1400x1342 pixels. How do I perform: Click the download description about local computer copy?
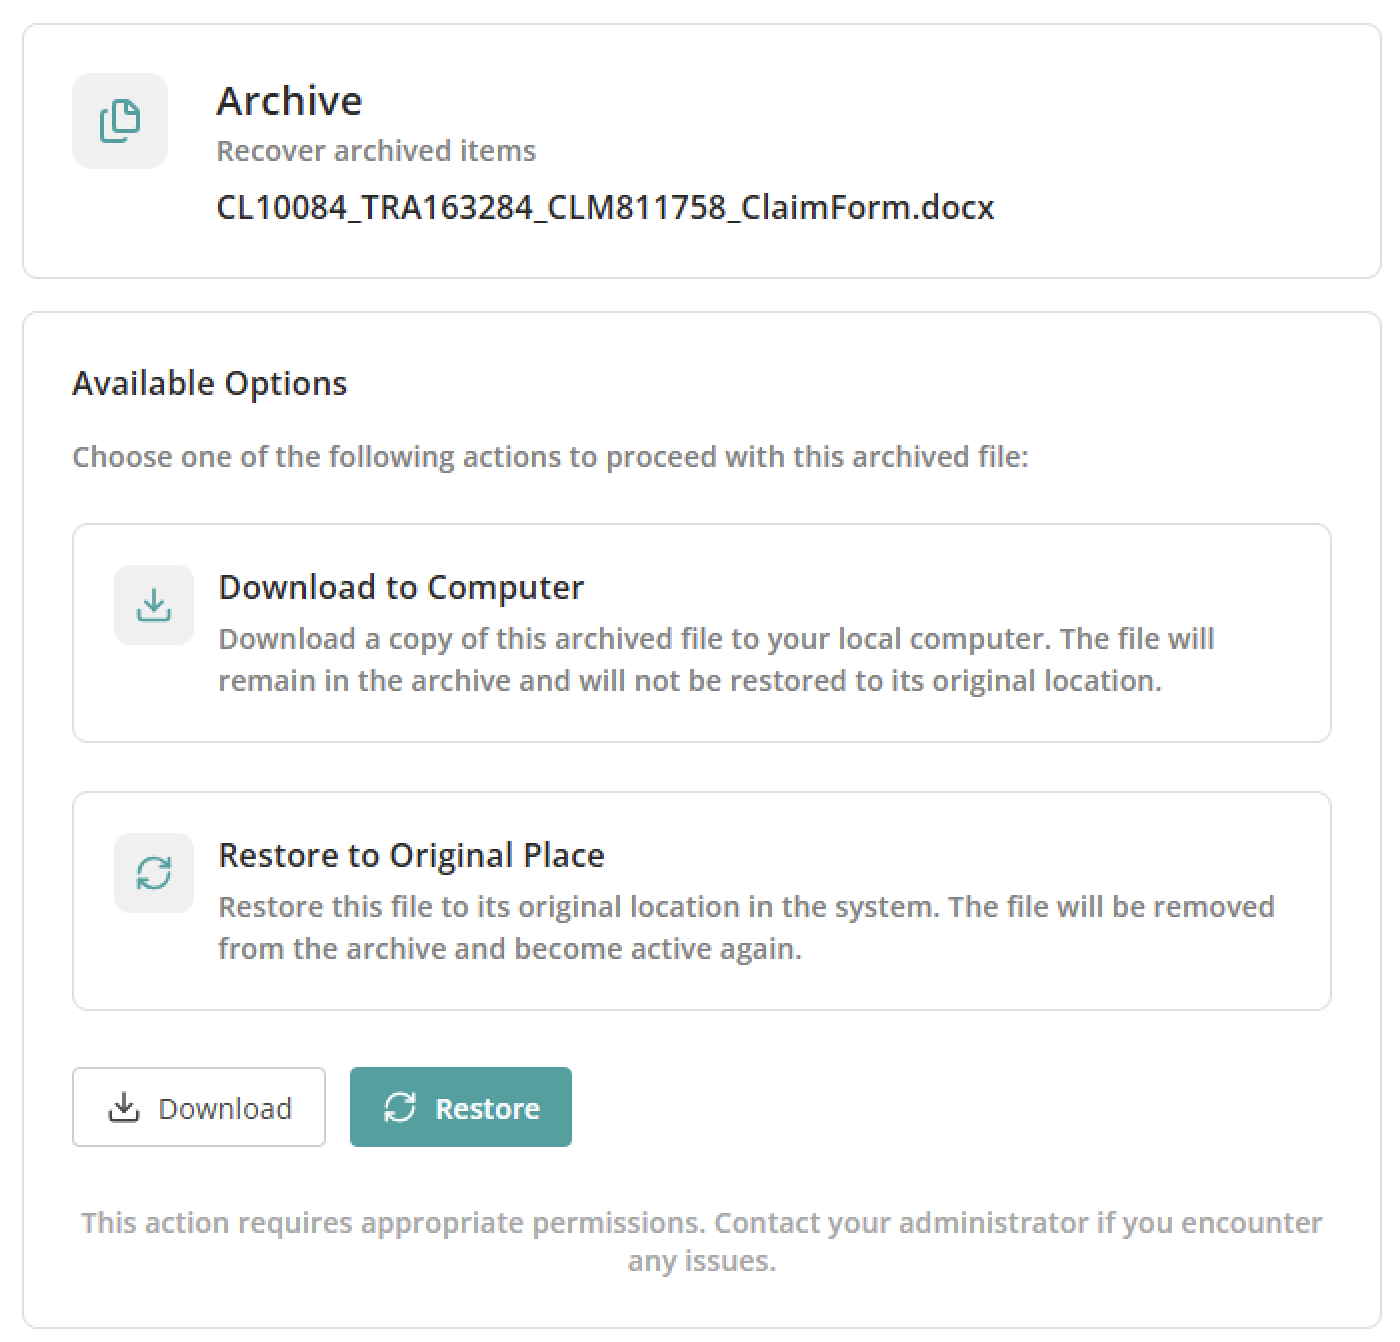716,660
